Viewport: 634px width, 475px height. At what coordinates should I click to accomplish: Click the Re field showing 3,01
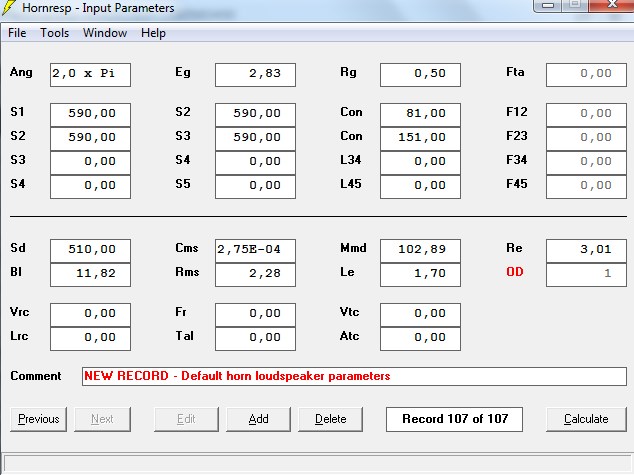tap(586, 251)
